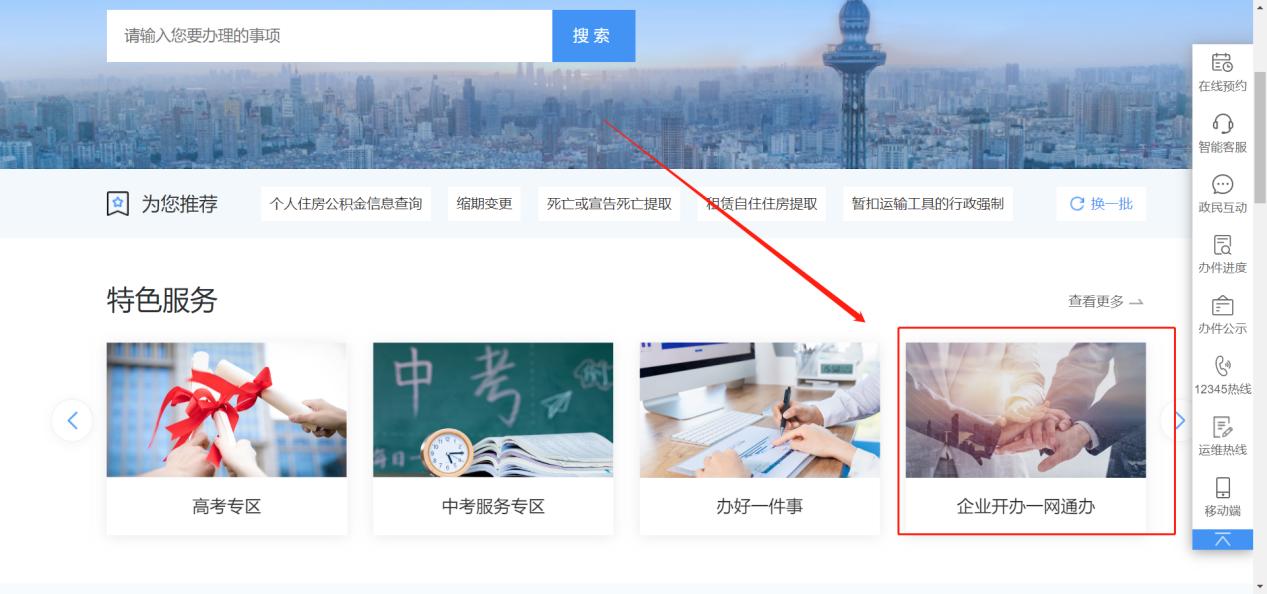Select 个人住房公积金信息查询 recommendation tag
Screen dimensions: 1267x594
pyautogui.click(x=346, y=204)
